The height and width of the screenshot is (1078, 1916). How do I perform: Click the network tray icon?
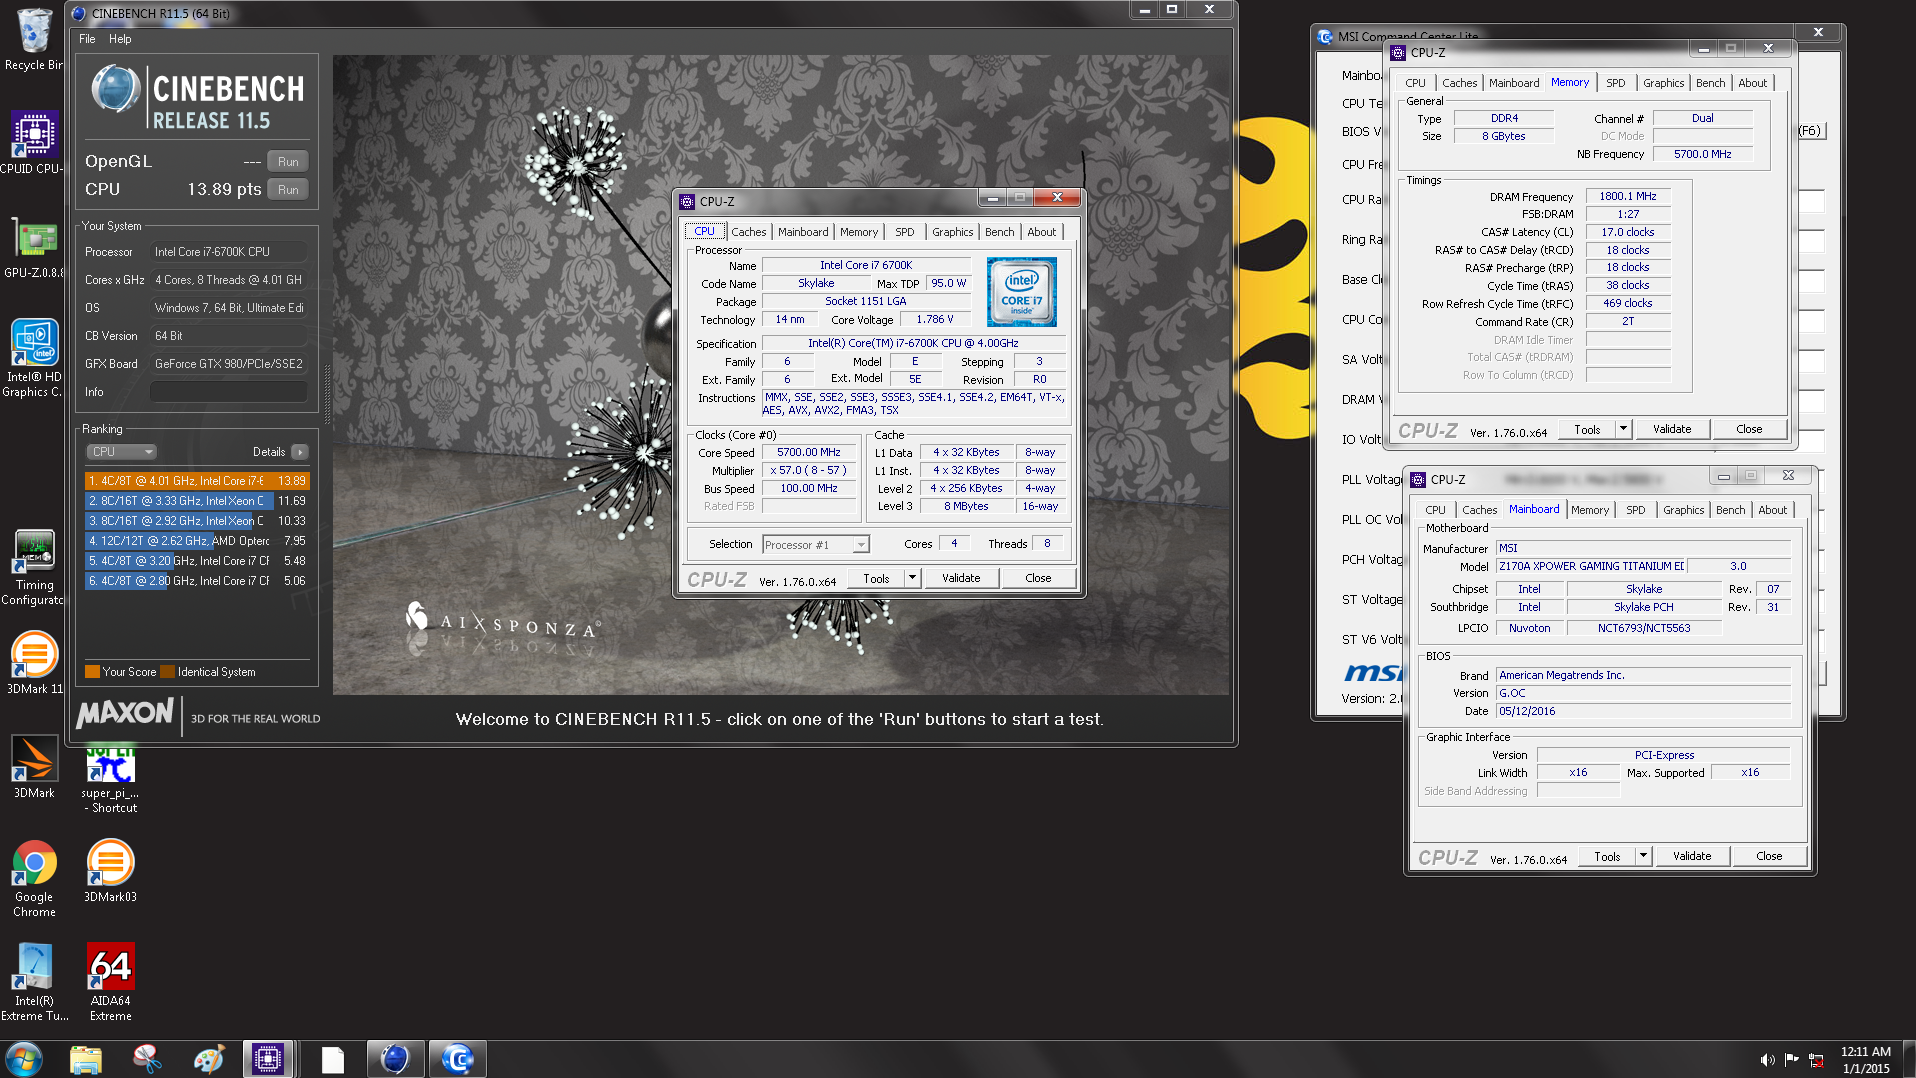[1816, 1060]
